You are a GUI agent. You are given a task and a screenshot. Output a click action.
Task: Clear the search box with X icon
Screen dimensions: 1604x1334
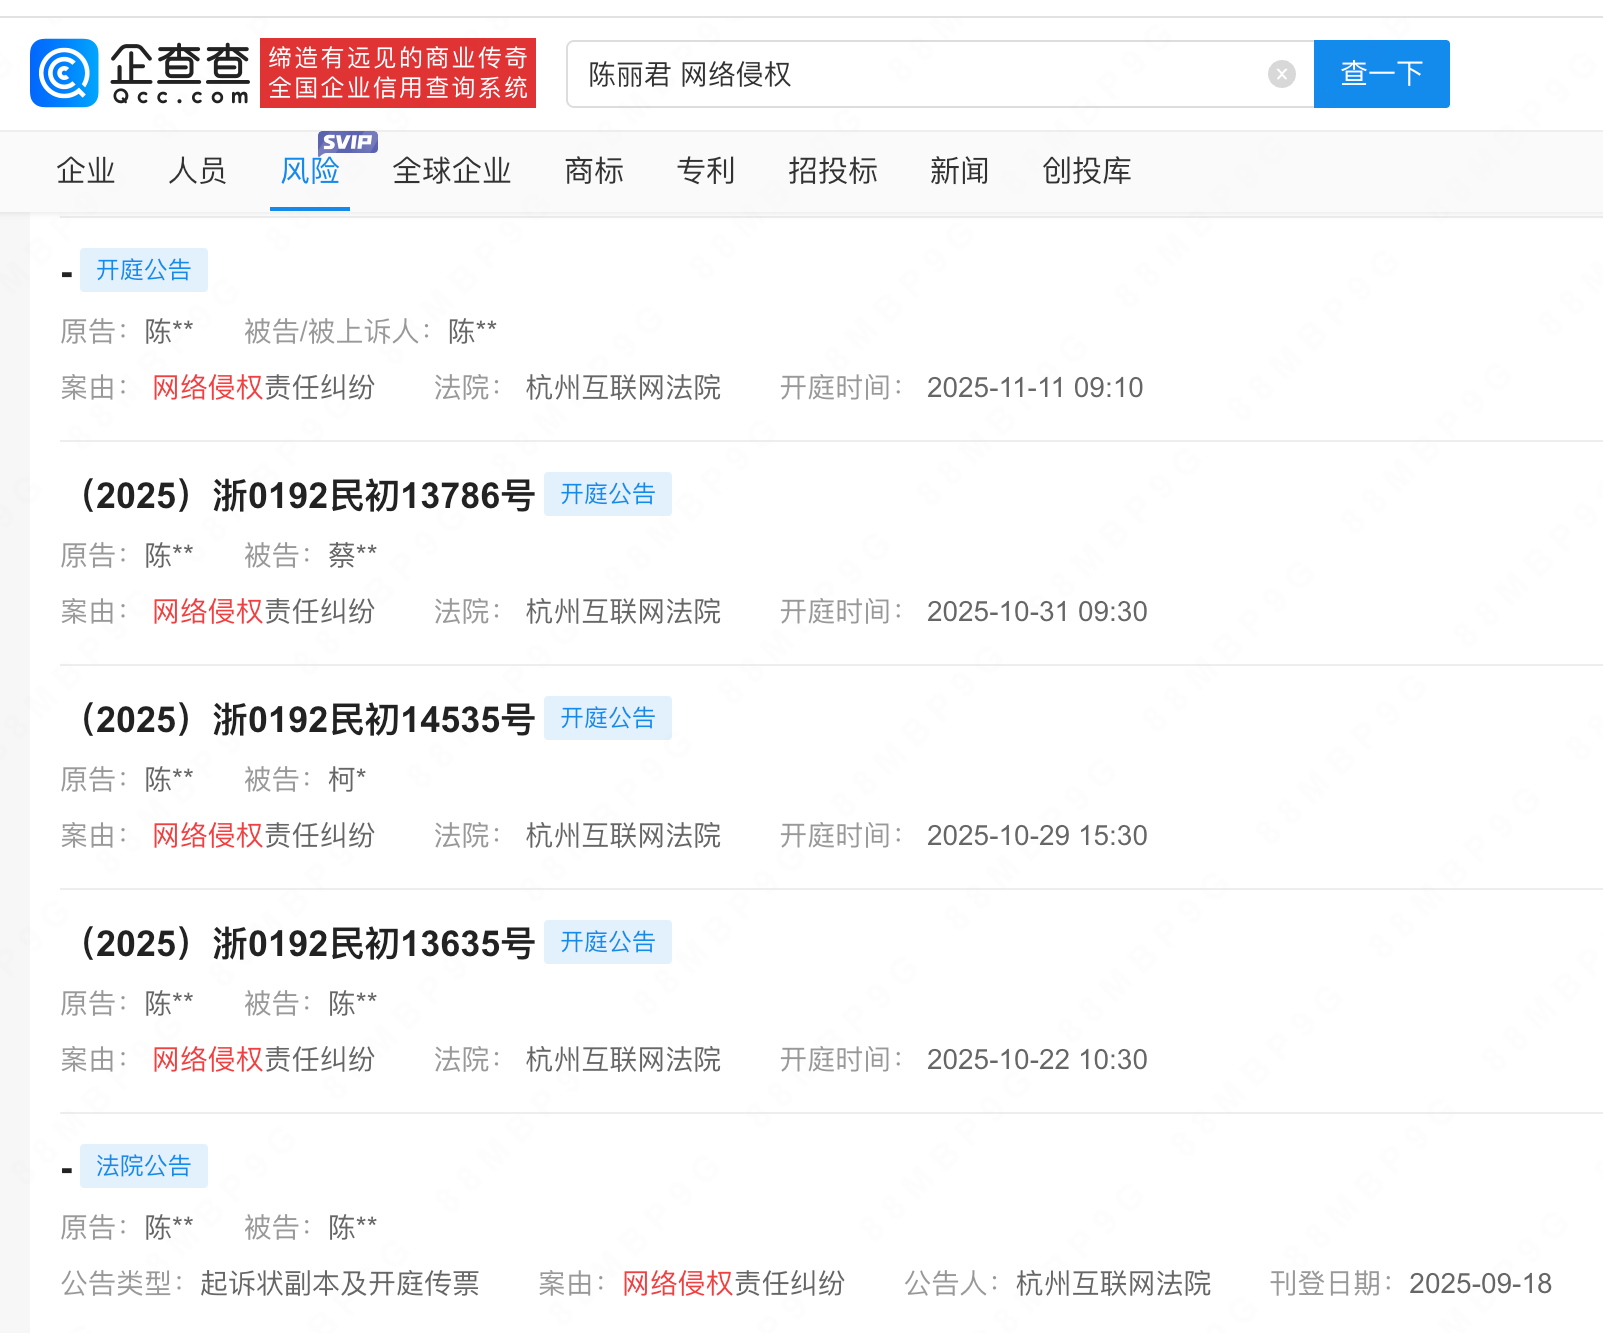click(1281, 74)
